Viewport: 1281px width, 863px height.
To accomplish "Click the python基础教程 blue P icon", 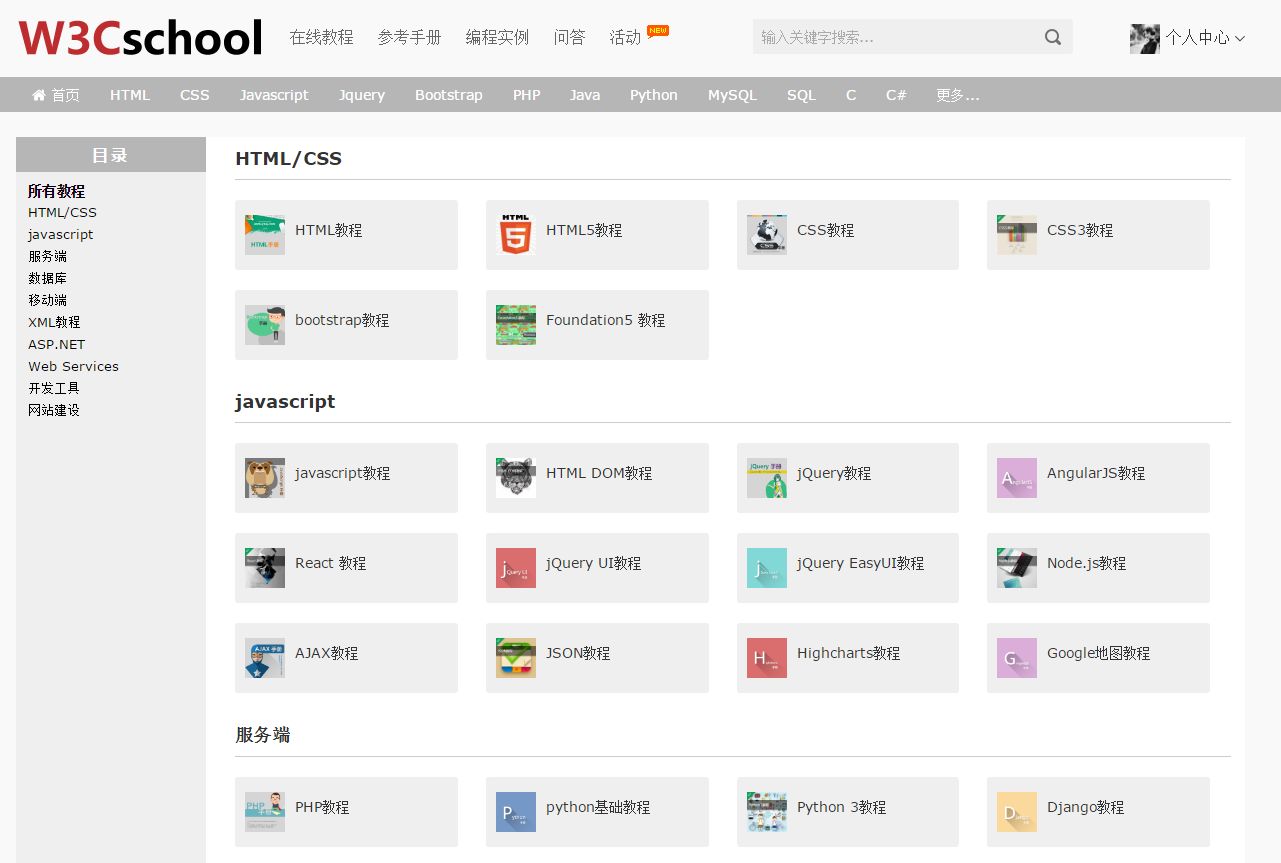I will [x=516, y=812].
